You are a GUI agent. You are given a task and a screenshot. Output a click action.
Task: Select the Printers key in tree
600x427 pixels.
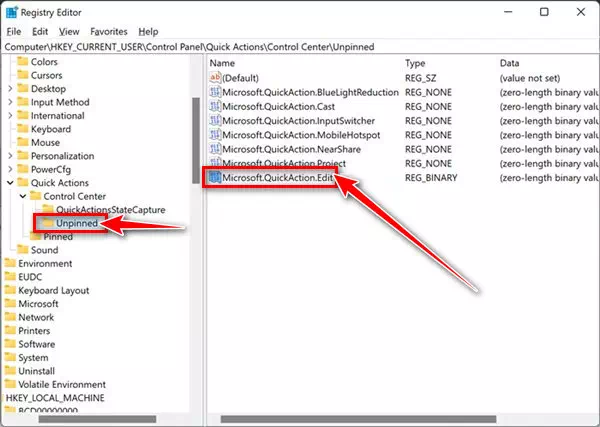pyautogui.click(x=34, y=331)
